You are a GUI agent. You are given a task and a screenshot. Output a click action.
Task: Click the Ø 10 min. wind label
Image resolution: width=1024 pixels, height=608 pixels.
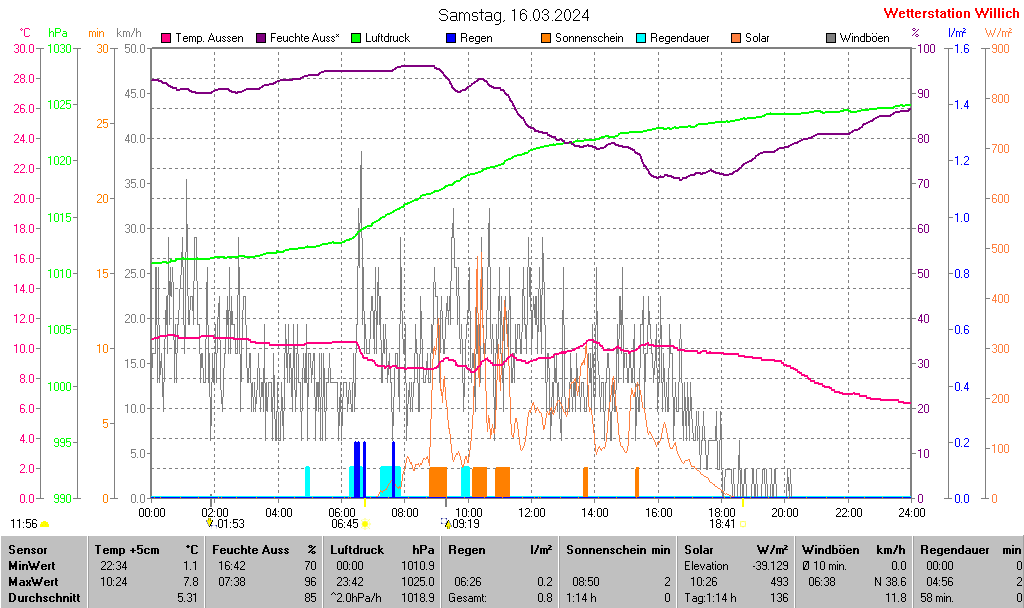coord(824,566)
